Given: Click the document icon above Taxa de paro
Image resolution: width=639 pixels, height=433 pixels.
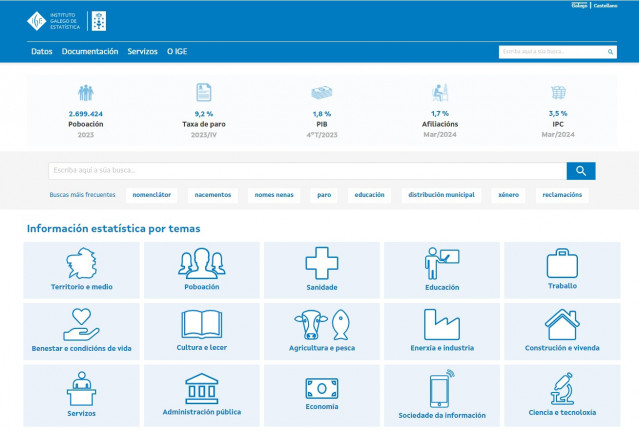Looking at the screenshot, I should [x=204, y=92].
